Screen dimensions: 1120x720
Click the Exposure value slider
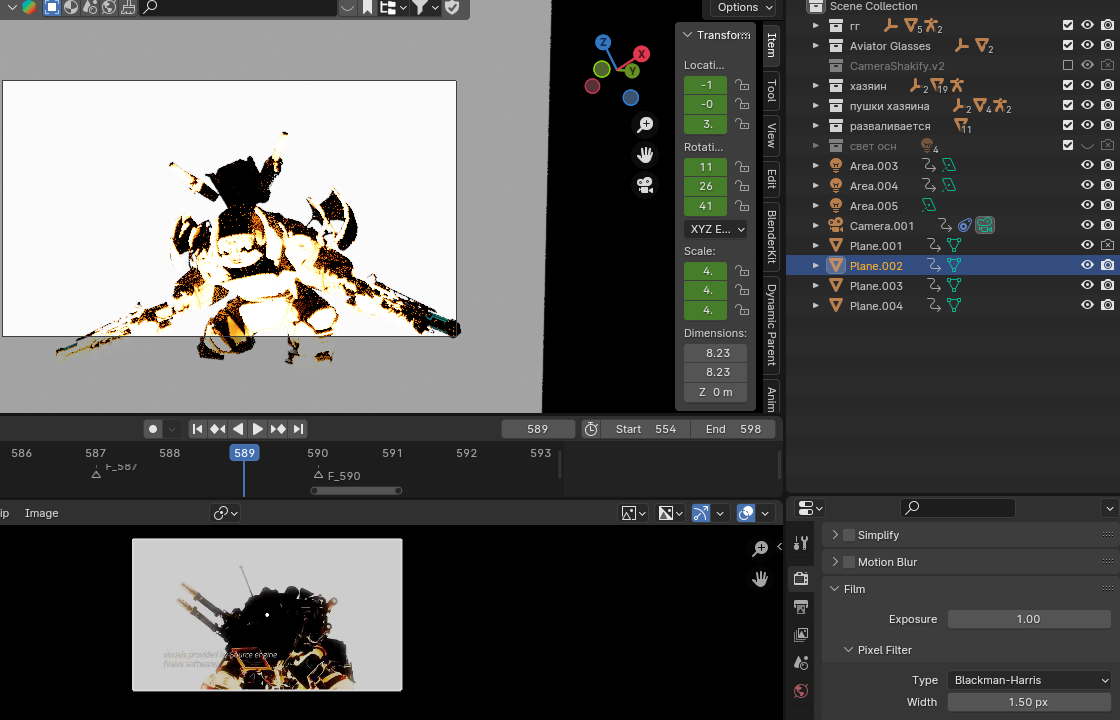coord(1028,619)
